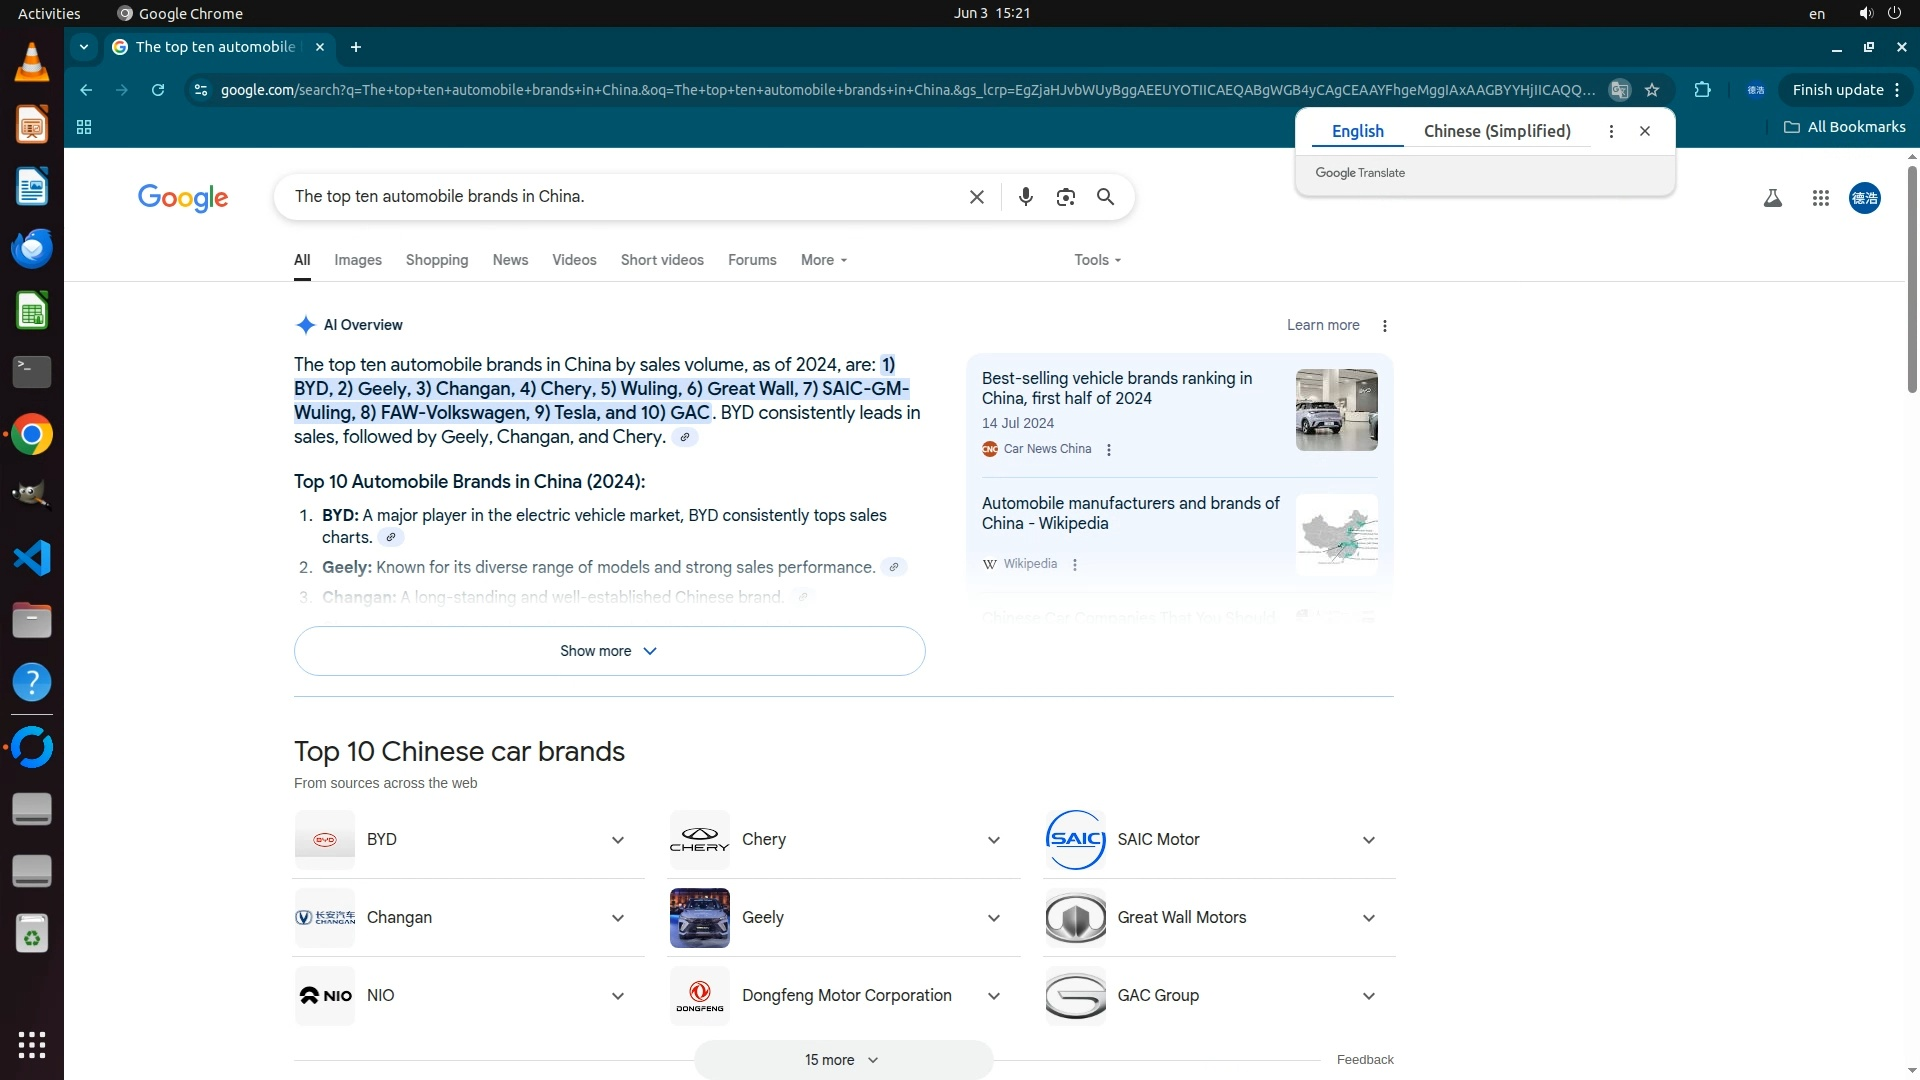
Task: Click the Google Translate icon in address bar
Action: [1619, 90]
